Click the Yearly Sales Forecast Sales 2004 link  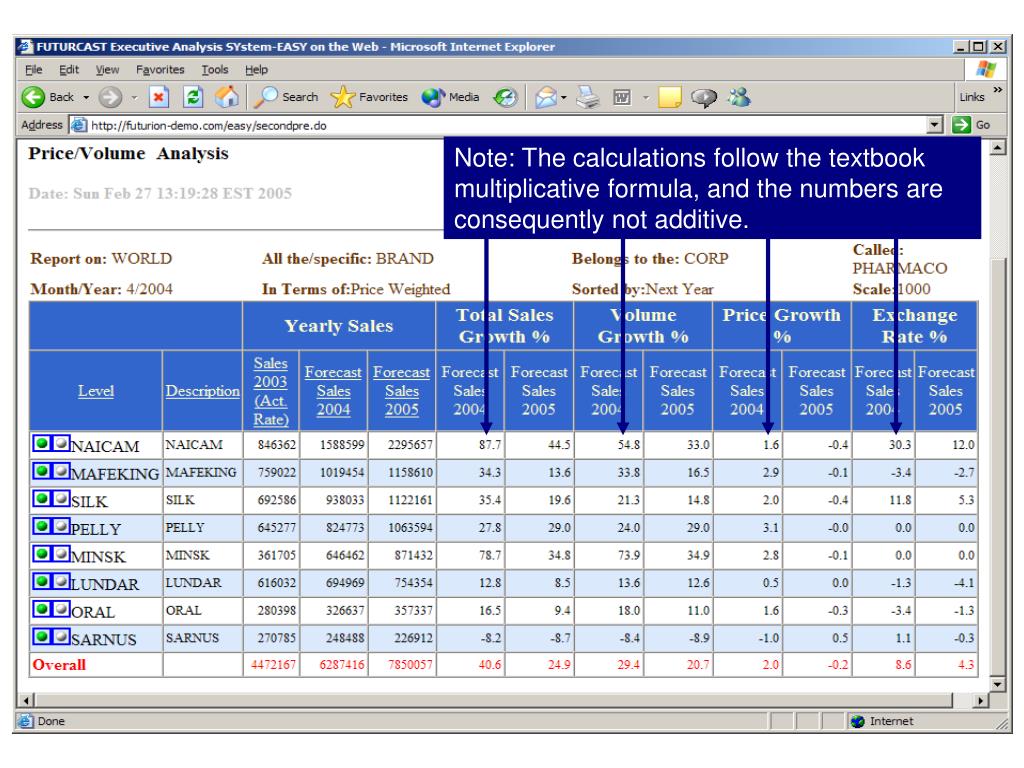pos(333,391)
